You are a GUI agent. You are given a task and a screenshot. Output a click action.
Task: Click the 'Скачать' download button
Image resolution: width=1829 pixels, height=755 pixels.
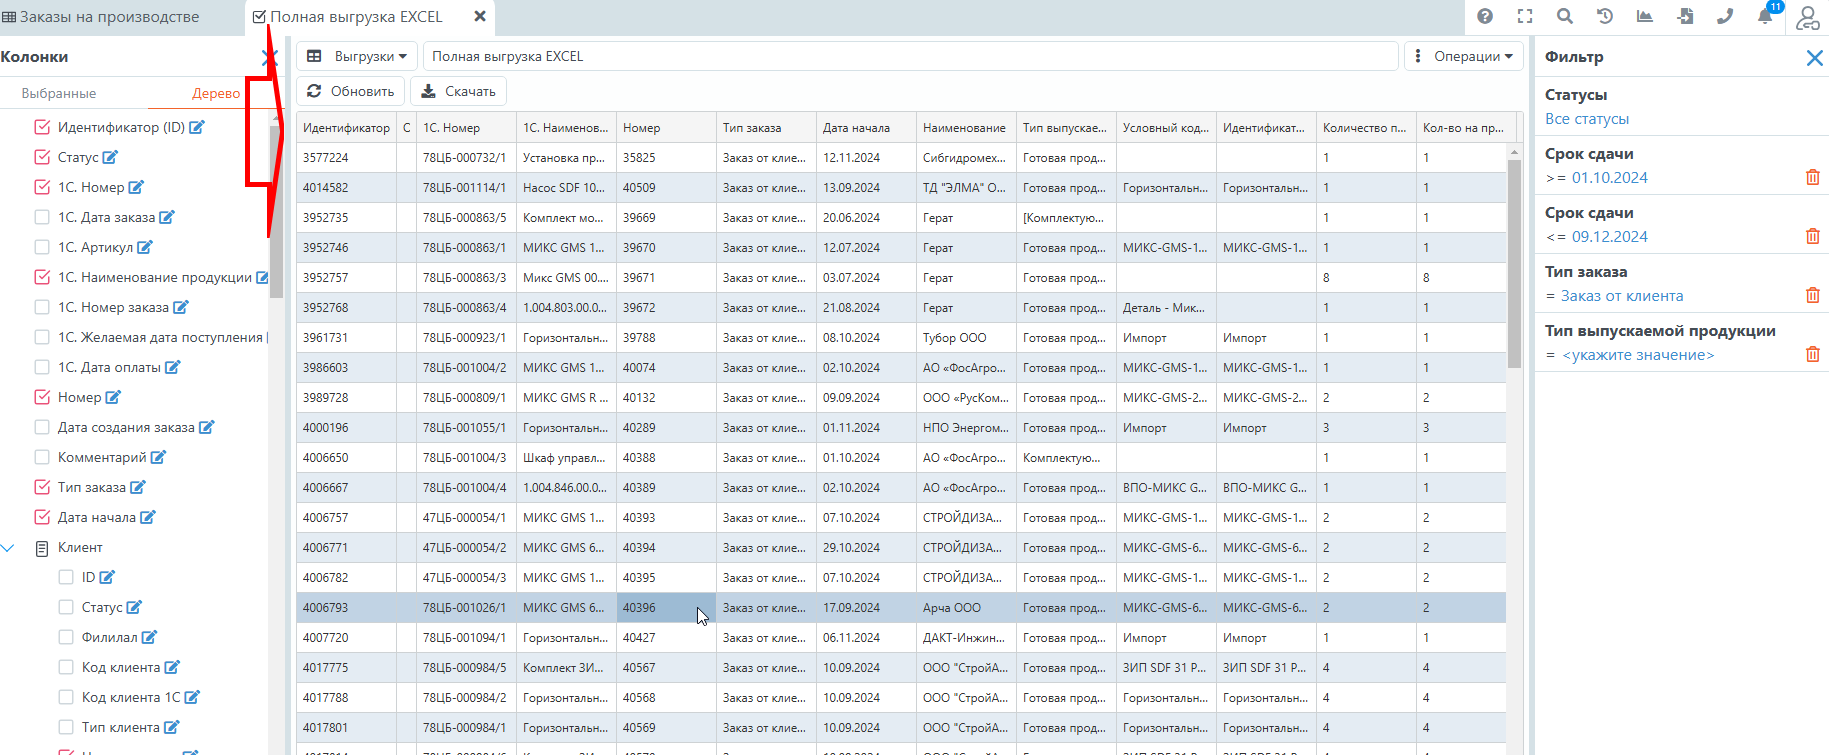458,91
